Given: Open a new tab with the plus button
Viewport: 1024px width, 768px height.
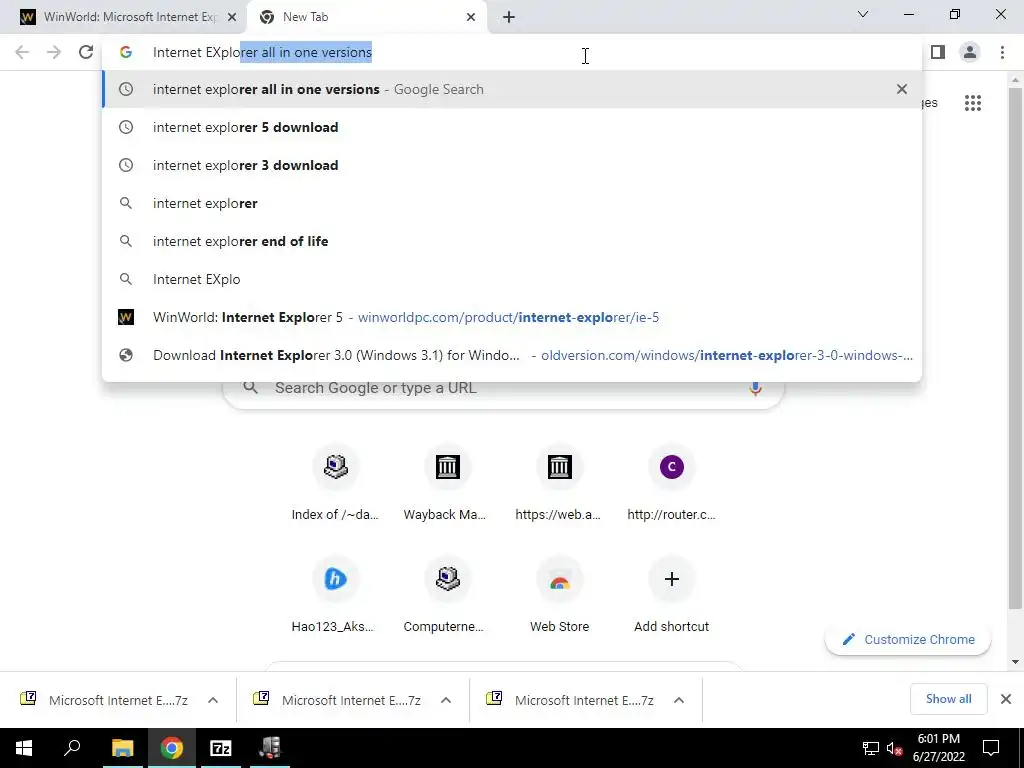Looking at the screenshot, I should [x=509, y=17].
